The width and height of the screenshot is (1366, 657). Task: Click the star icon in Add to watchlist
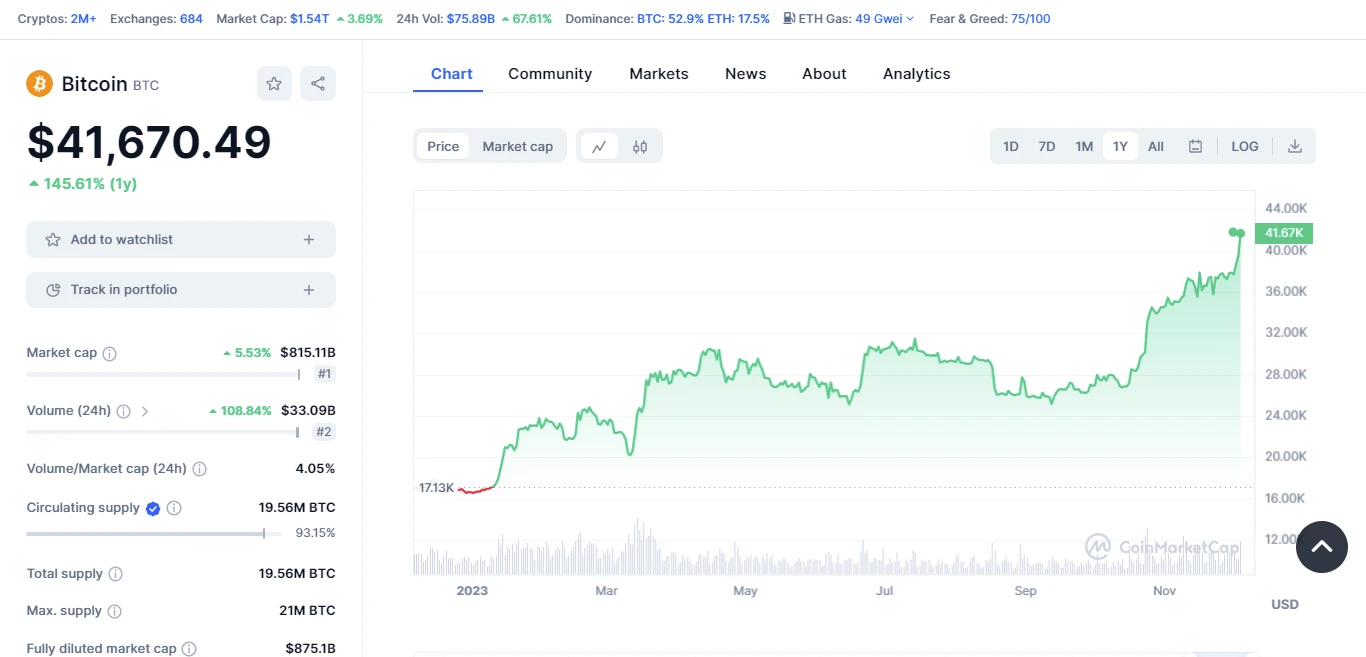pyautogui.click(x=53, y=240)
